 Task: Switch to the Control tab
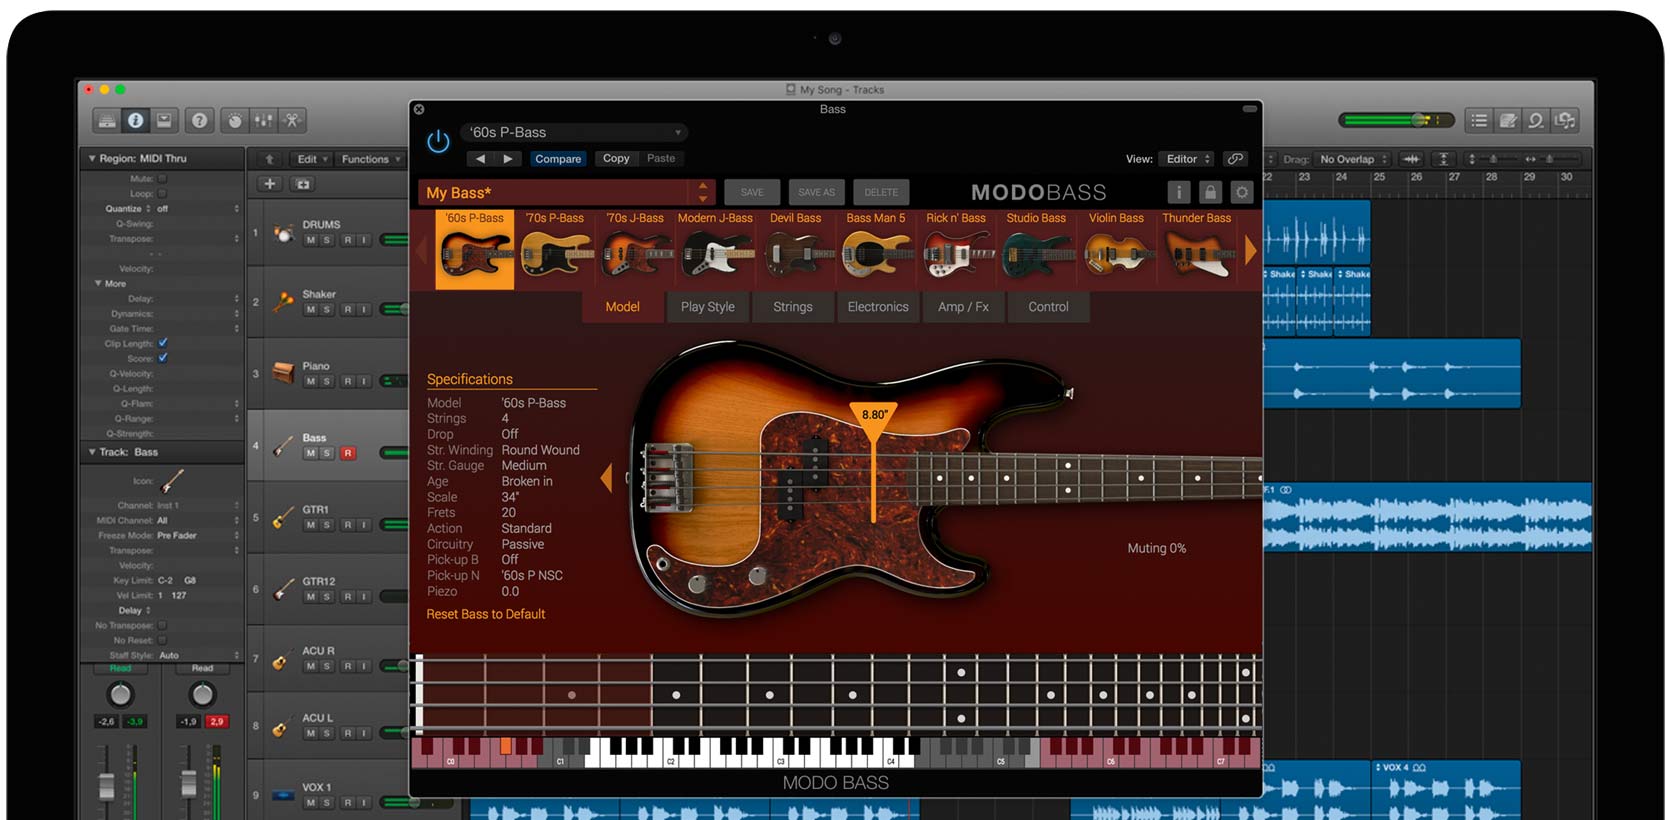pyautogui.click(x=1049, y=307)
